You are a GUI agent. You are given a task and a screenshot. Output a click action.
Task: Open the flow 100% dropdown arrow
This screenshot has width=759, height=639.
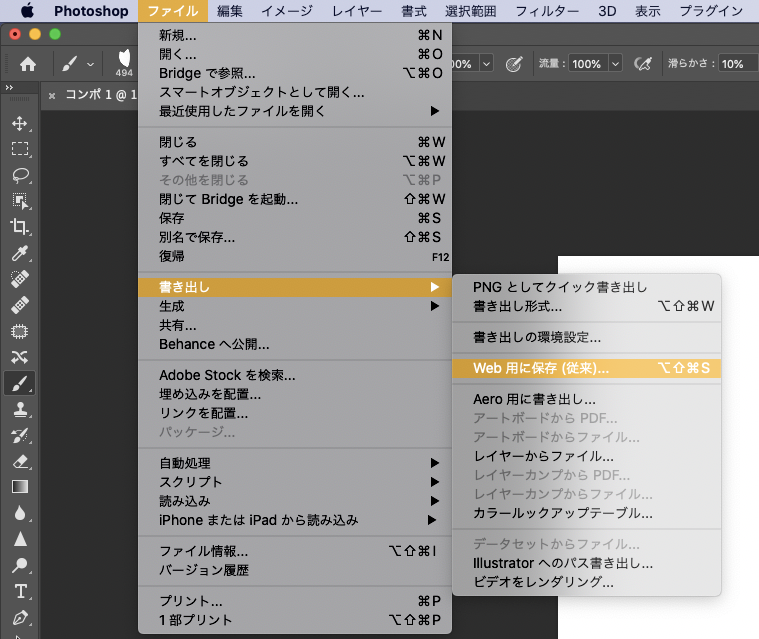click(615, 63)
